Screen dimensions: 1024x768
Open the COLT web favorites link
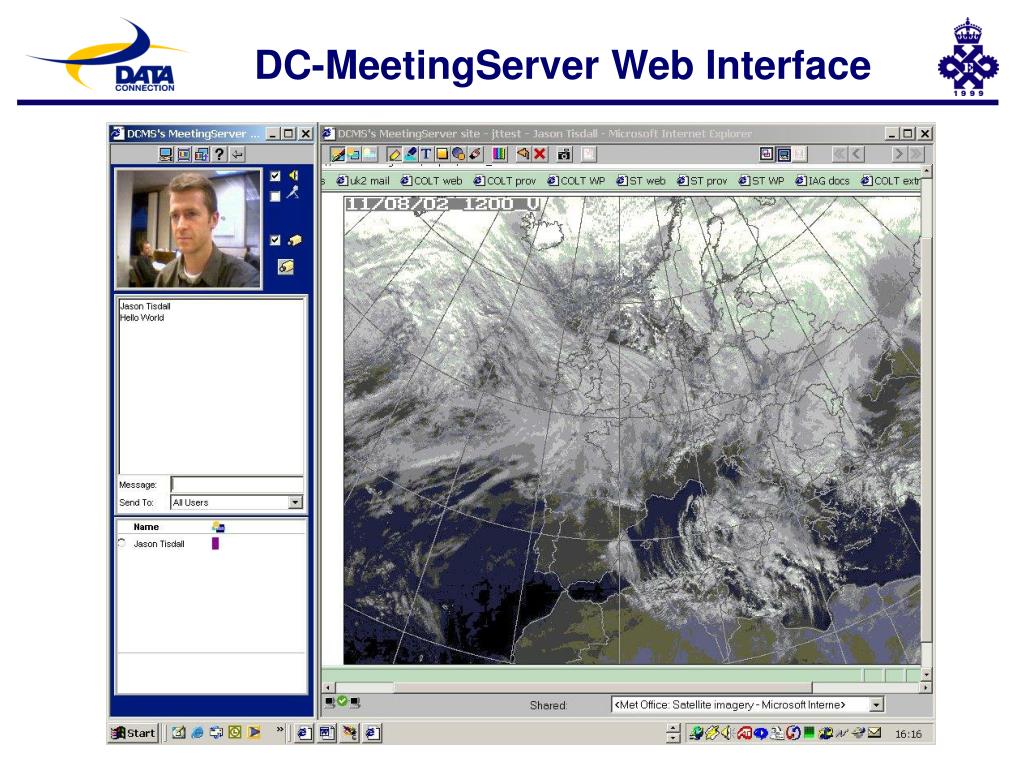(x=431, y=181)
